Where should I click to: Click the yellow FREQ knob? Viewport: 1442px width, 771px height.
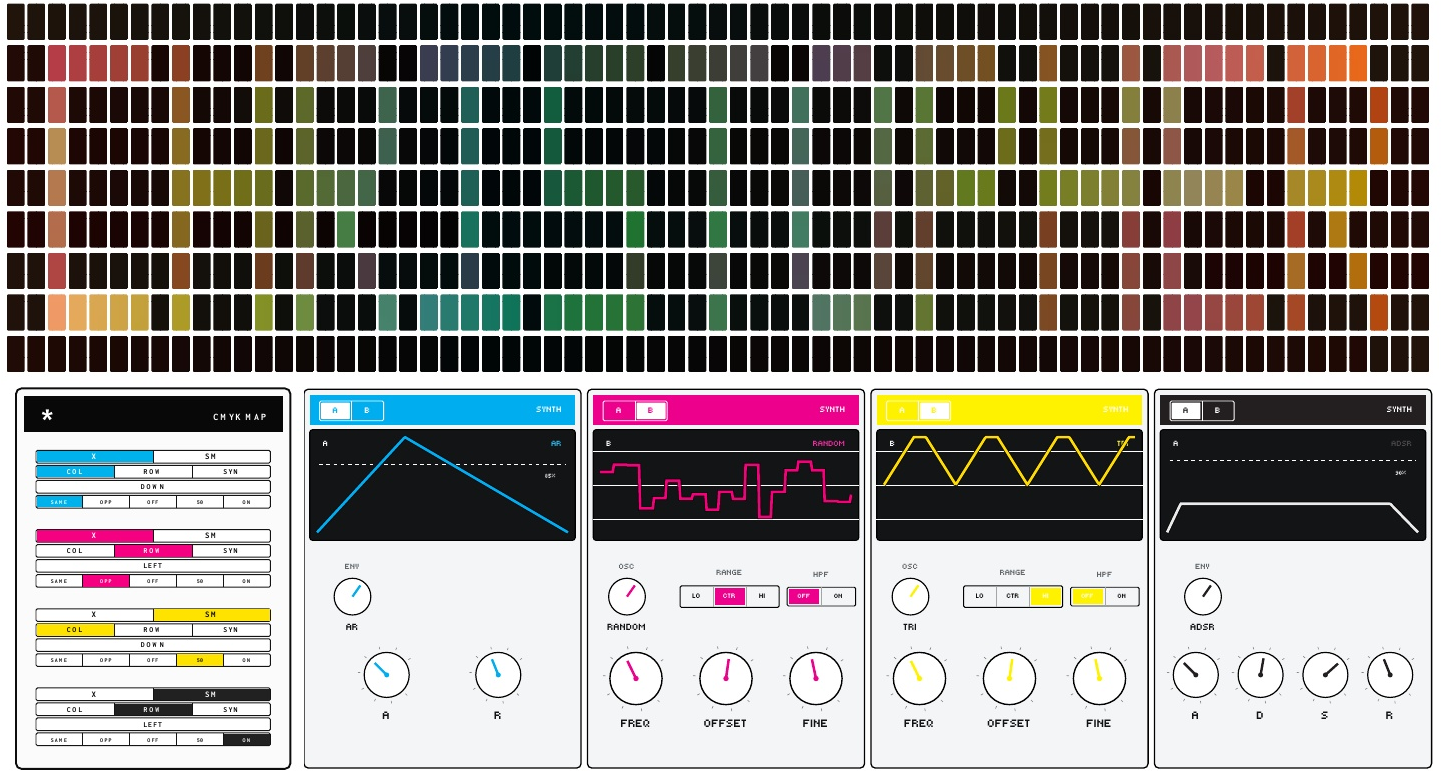[919, 678]
